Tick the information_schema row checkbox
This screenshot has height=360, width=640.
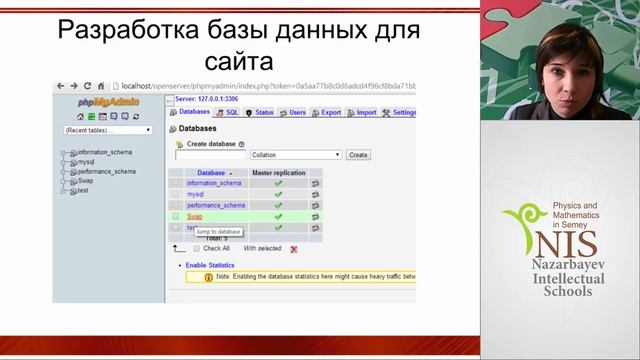click(176, 183)
